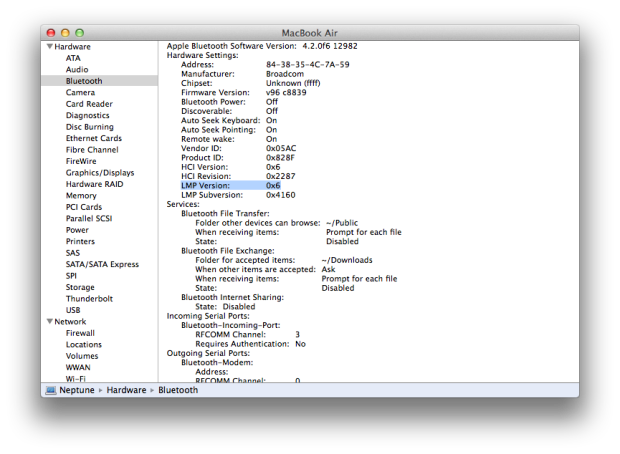Click the Bluetooth Power Off row
The height and width of the screenshot is (454, 620).
click(229, 102)
